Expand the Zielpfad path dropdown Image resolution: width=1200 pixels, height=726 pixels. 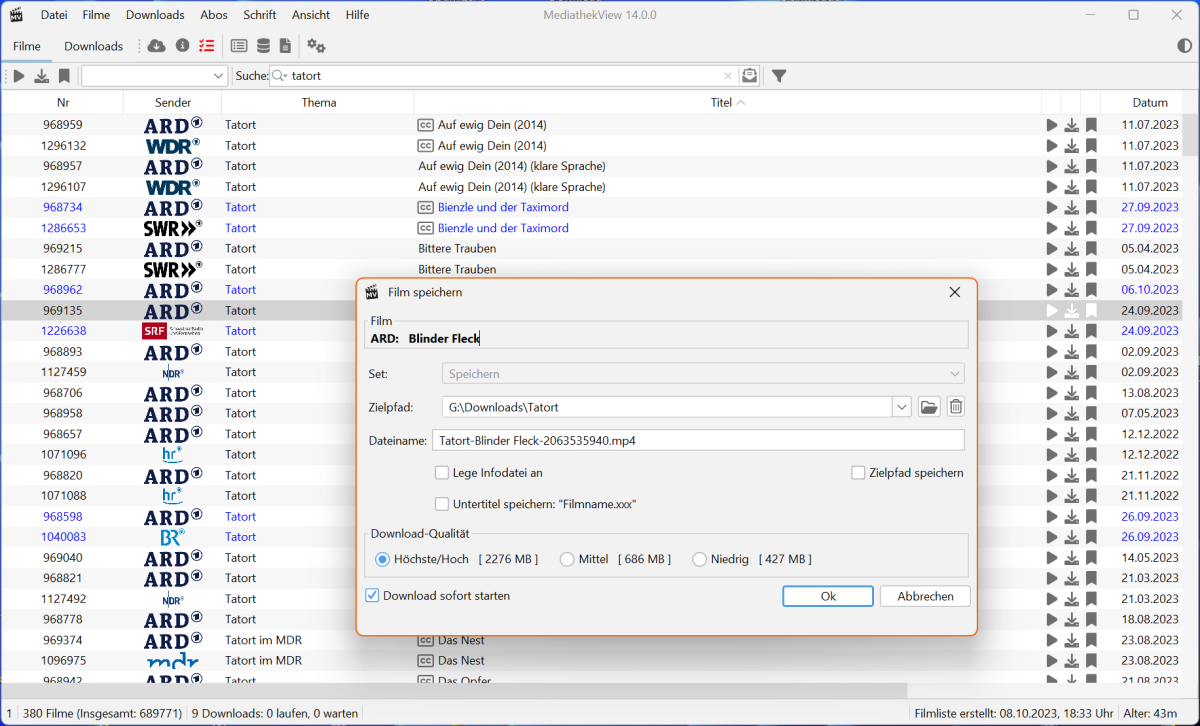[902, 406]
